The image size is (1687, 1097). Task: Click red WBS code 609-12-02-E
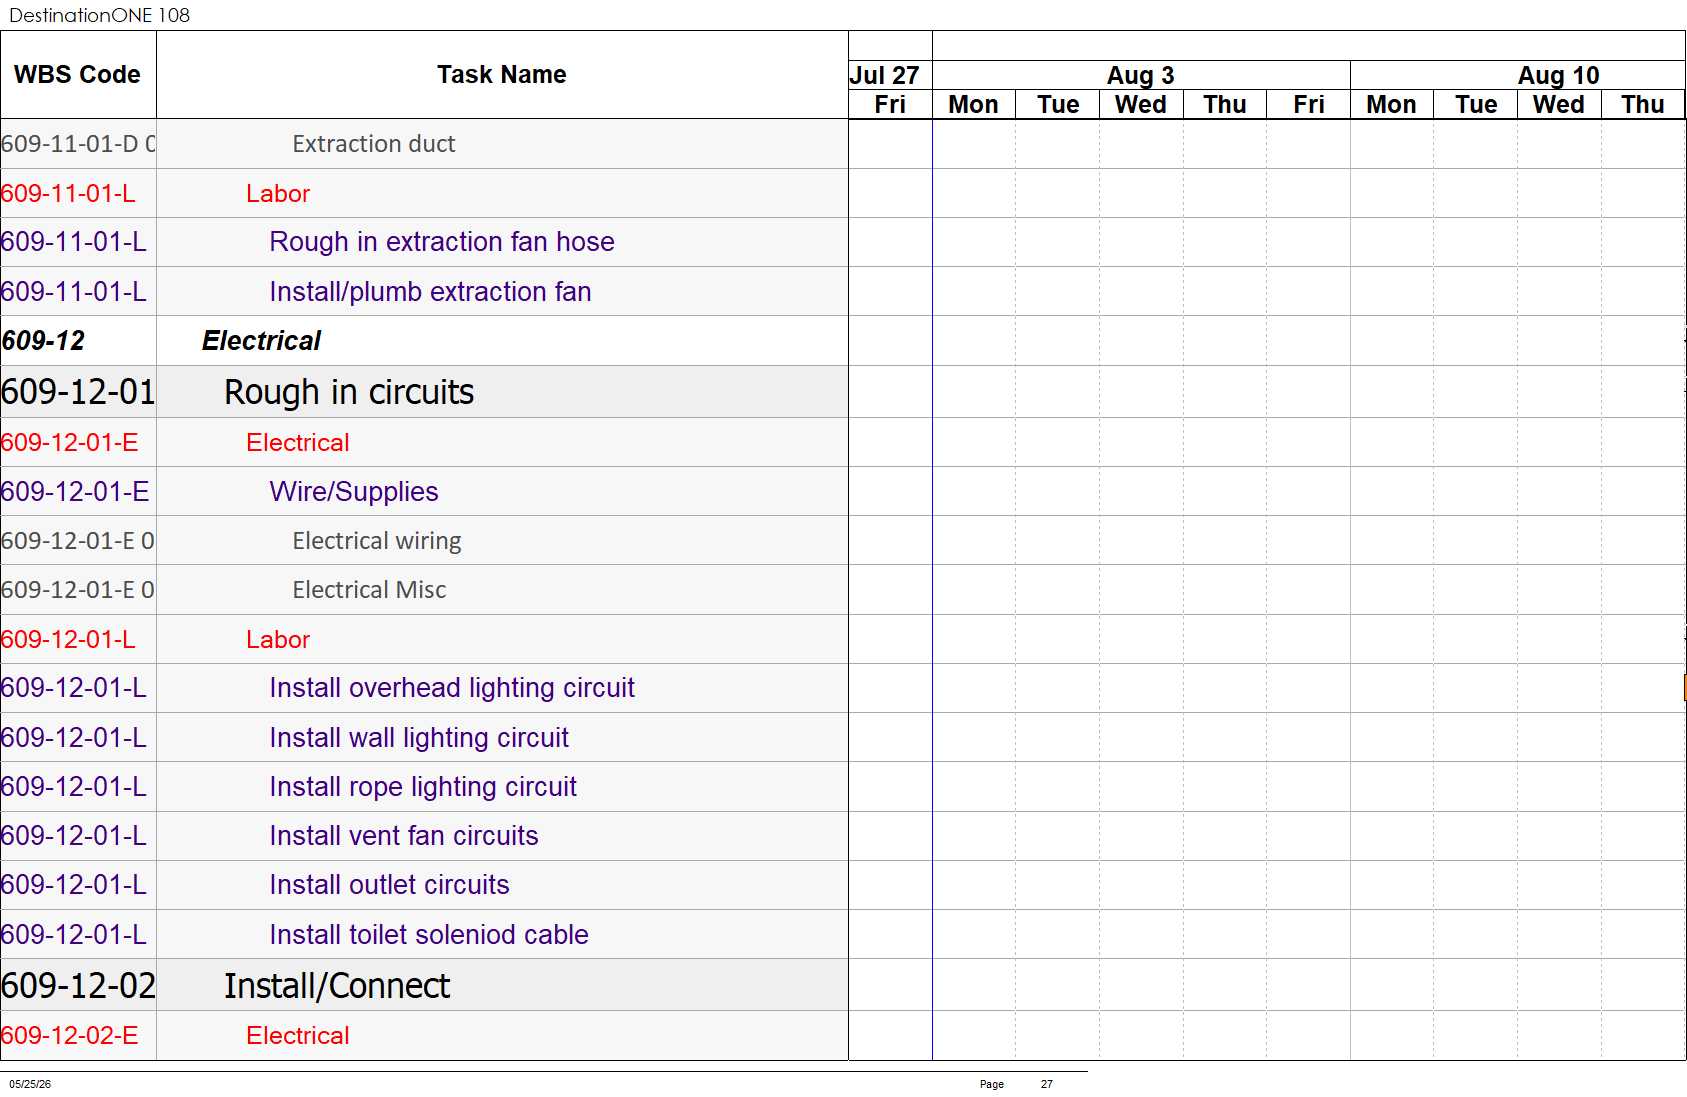coord(70,1036)
